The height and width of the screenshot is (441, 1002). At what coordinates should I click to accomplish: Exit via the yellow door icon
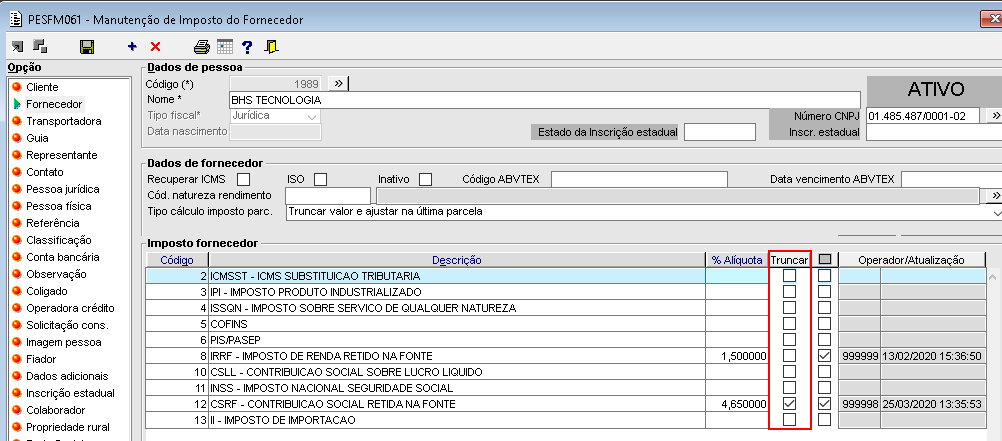pos(272,47)
